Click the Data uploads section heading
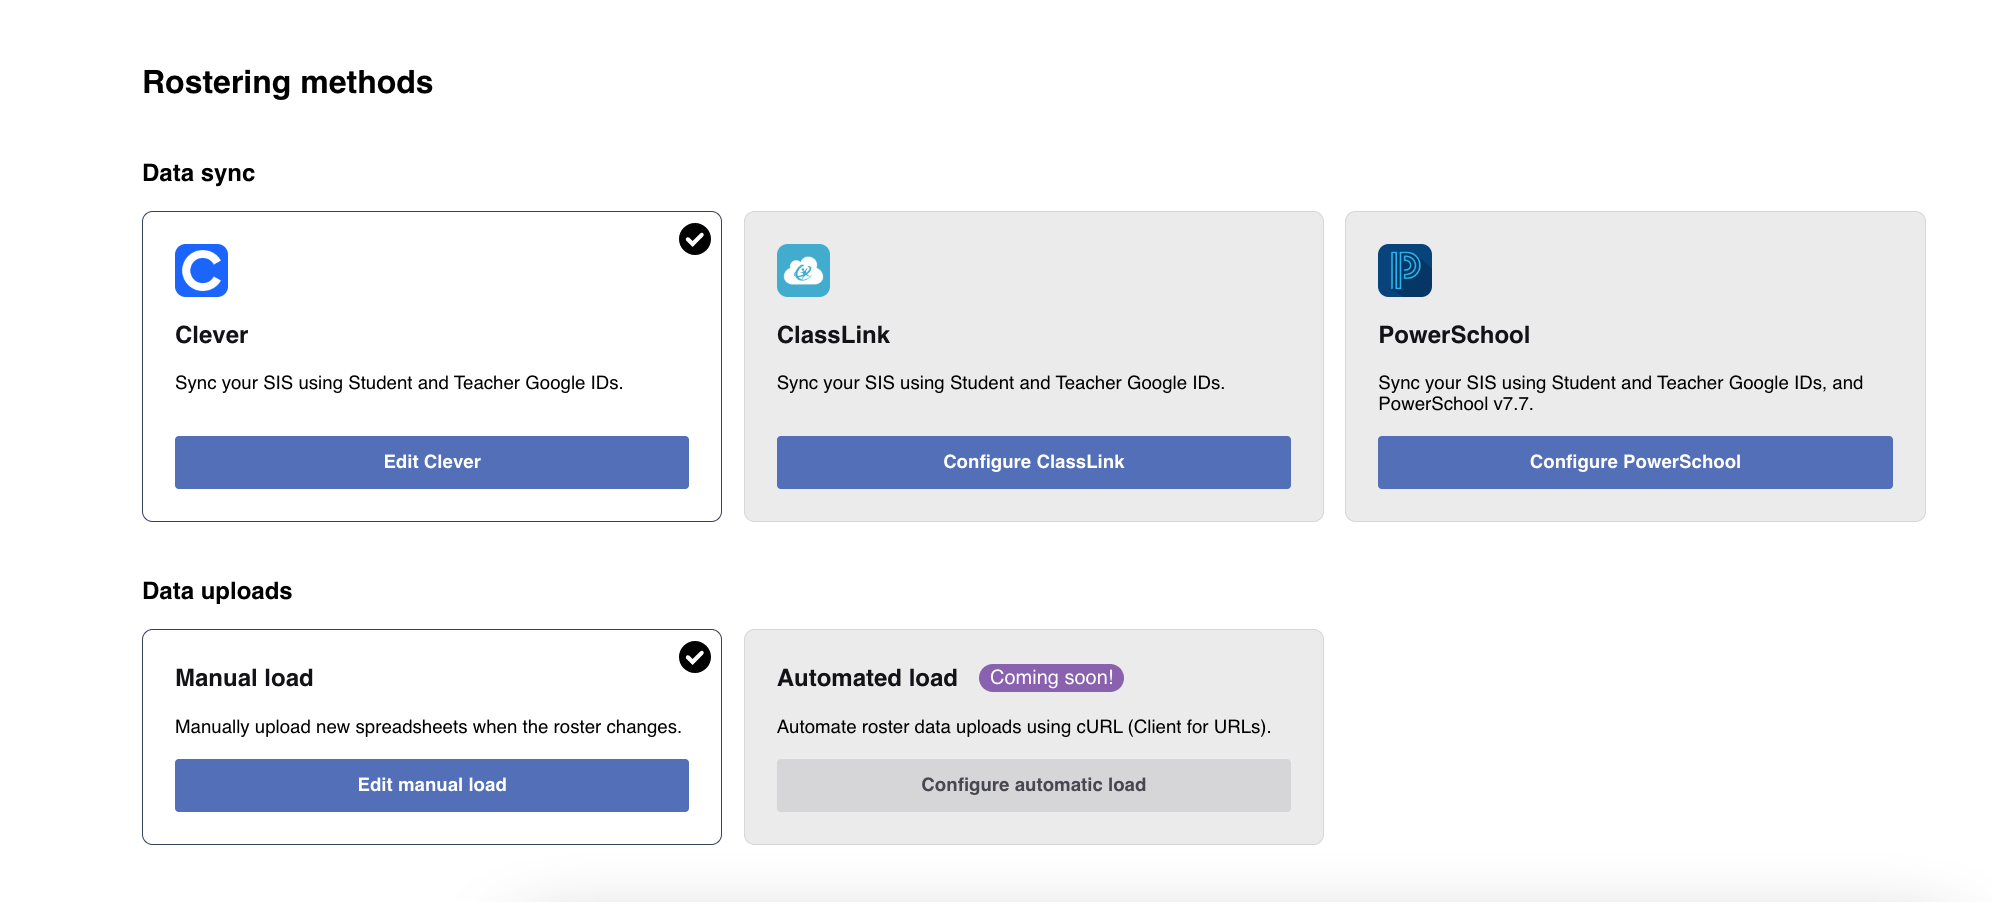 point(217,591)
